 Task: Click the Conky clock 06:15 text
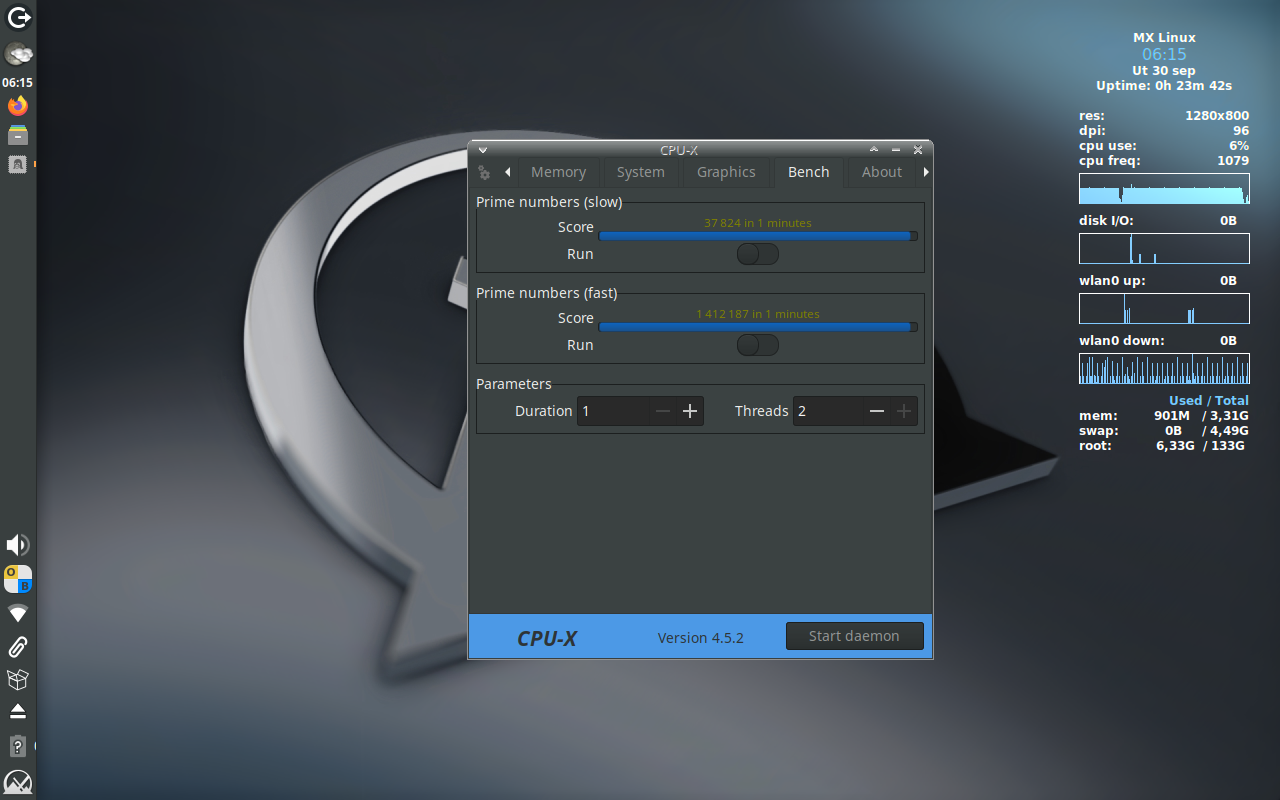pyautogui.click(x=1164, y=54)
